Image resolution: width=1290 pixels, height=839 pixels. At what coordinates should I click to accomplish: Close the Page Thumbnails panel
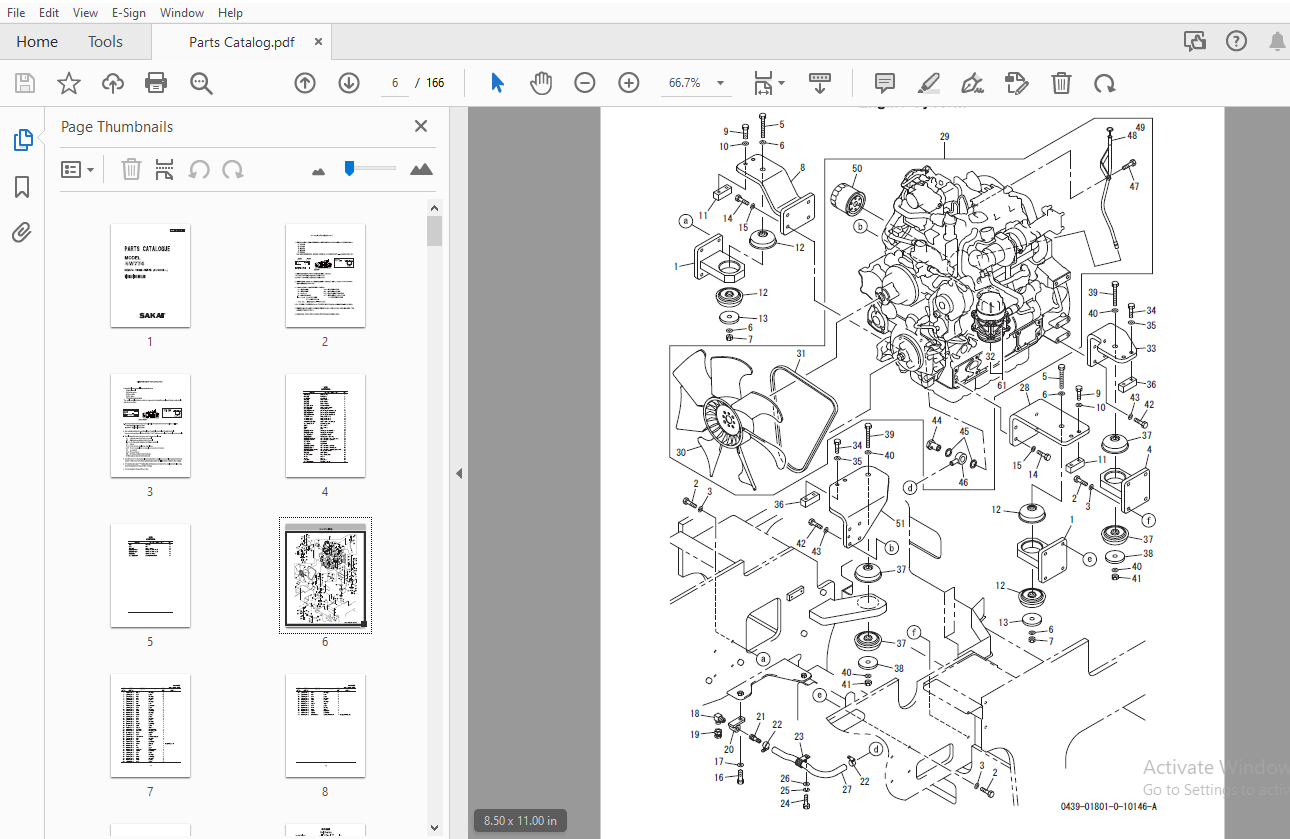coord(421,126)
